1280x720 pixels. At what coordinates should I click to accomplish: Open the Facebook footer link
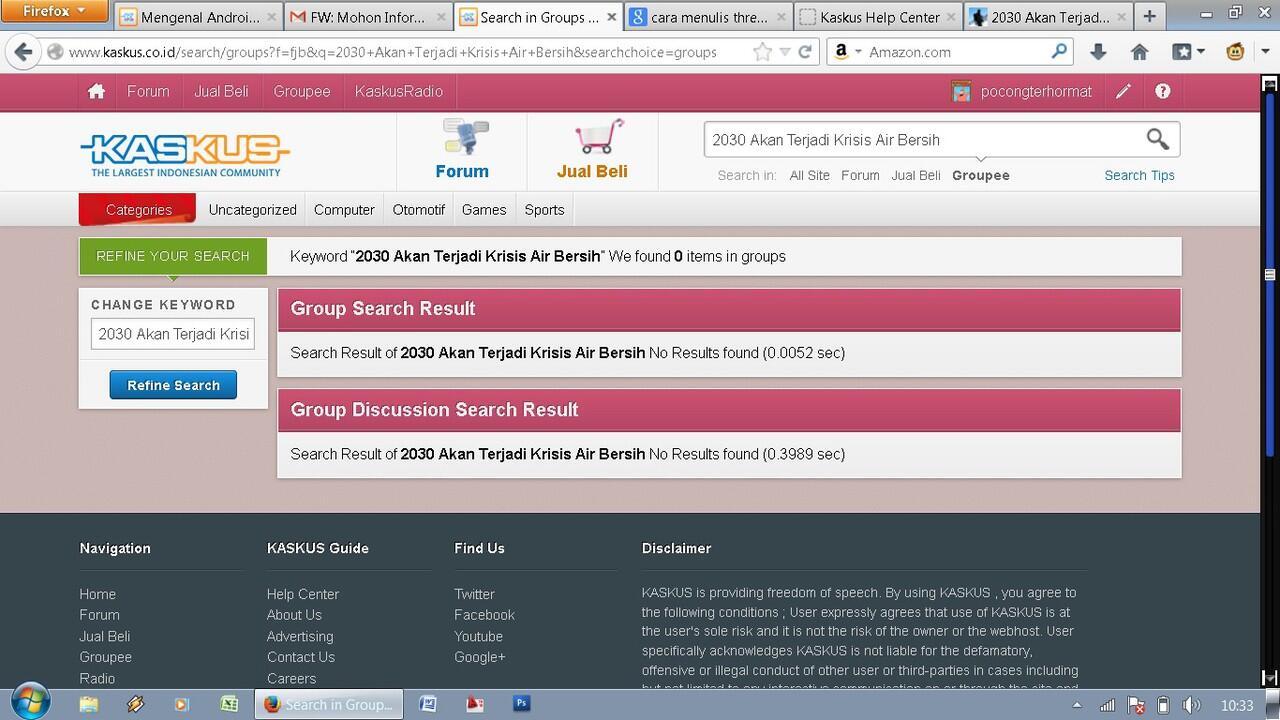(x=484, y=615)
